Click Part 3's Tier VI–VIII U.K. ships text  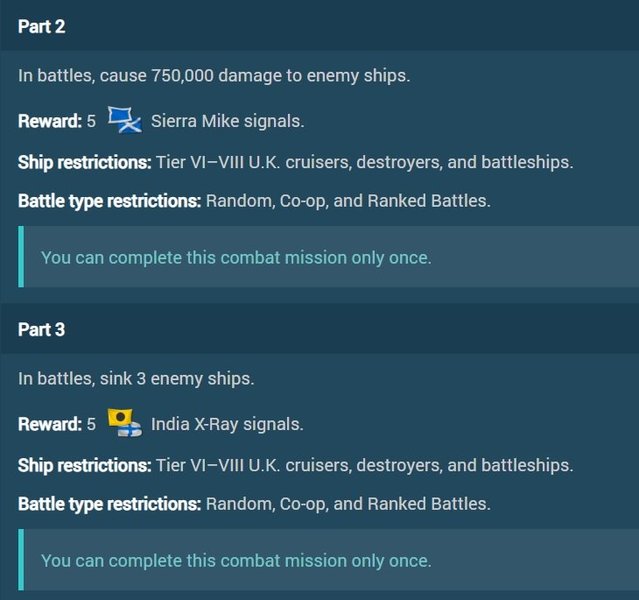click(365, 465)
